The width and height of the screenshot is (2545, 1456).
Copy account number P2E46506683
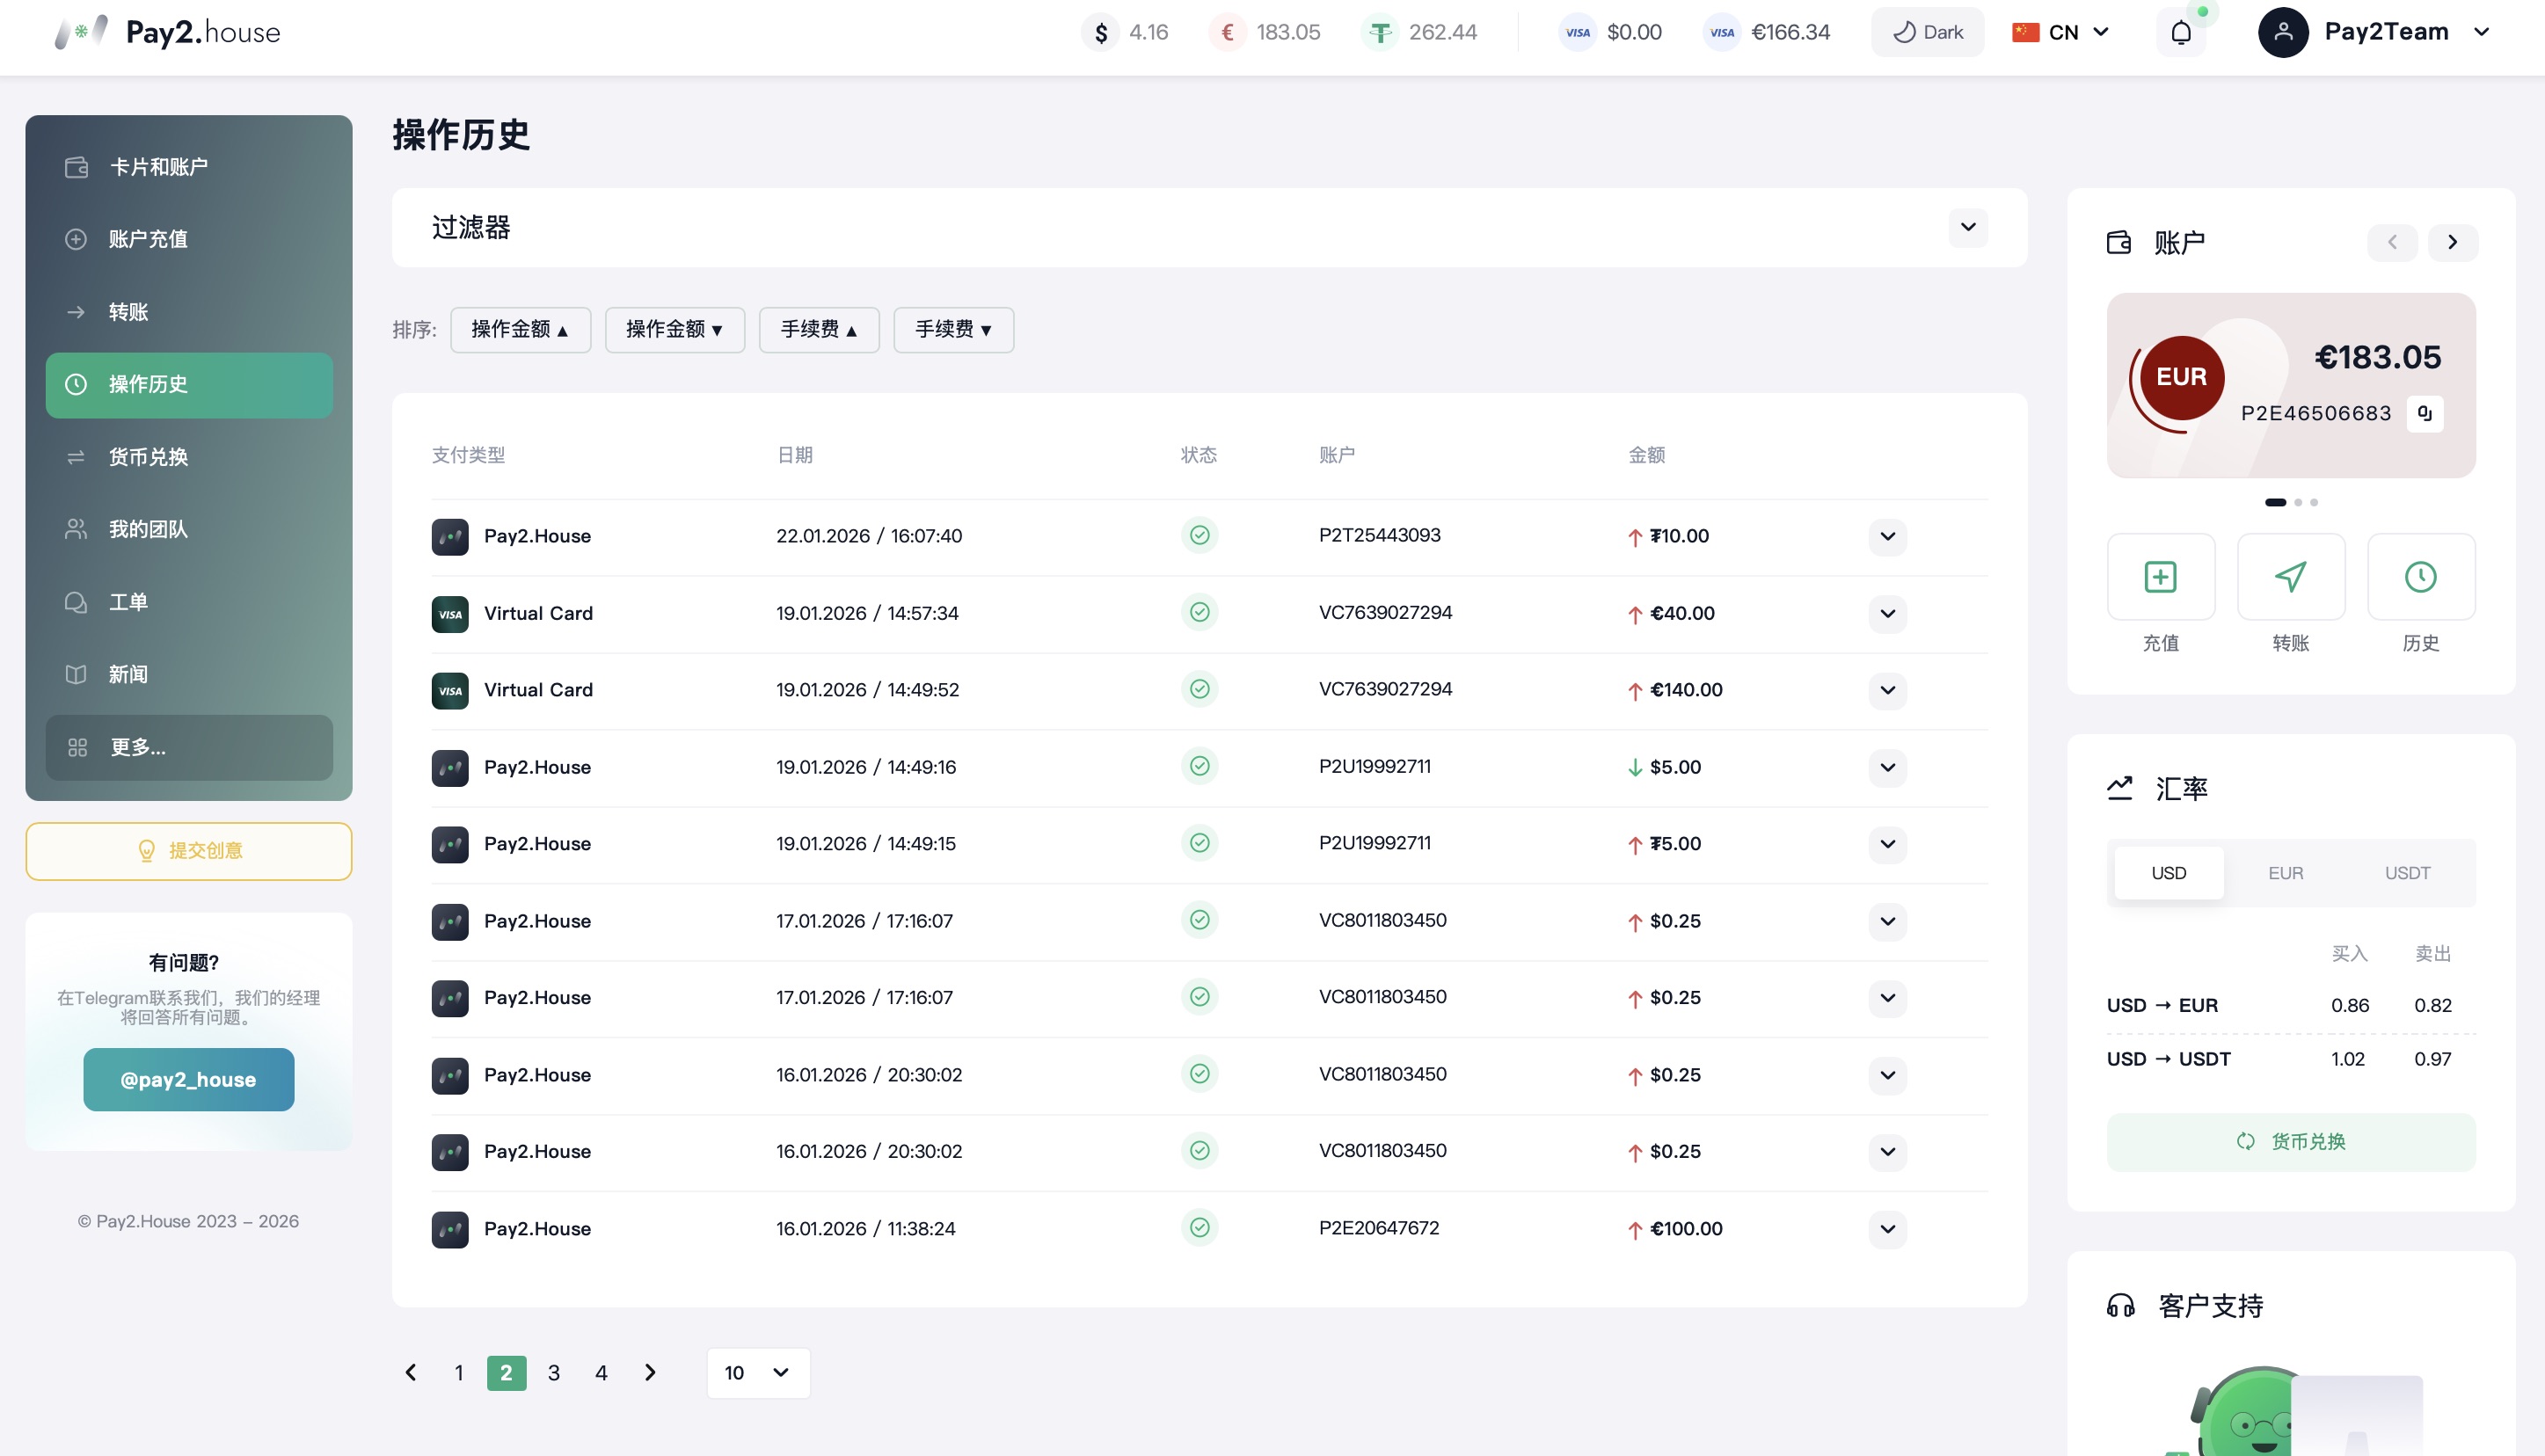2425,413
